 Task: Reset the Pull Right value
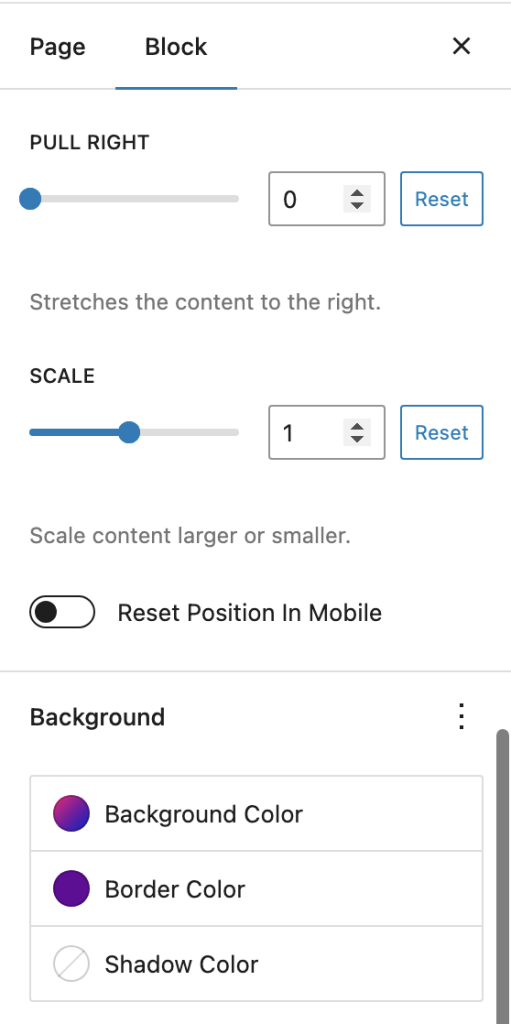(x=442, y=199)
